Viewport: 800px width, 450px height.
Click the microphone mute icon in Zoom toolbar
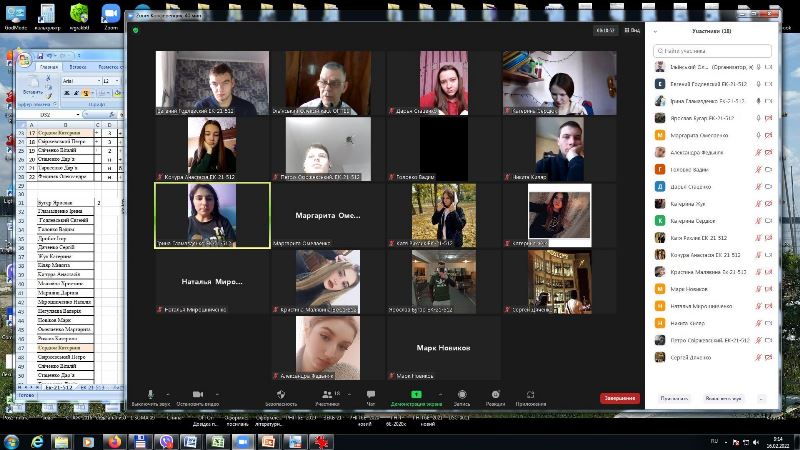[150, 394]
